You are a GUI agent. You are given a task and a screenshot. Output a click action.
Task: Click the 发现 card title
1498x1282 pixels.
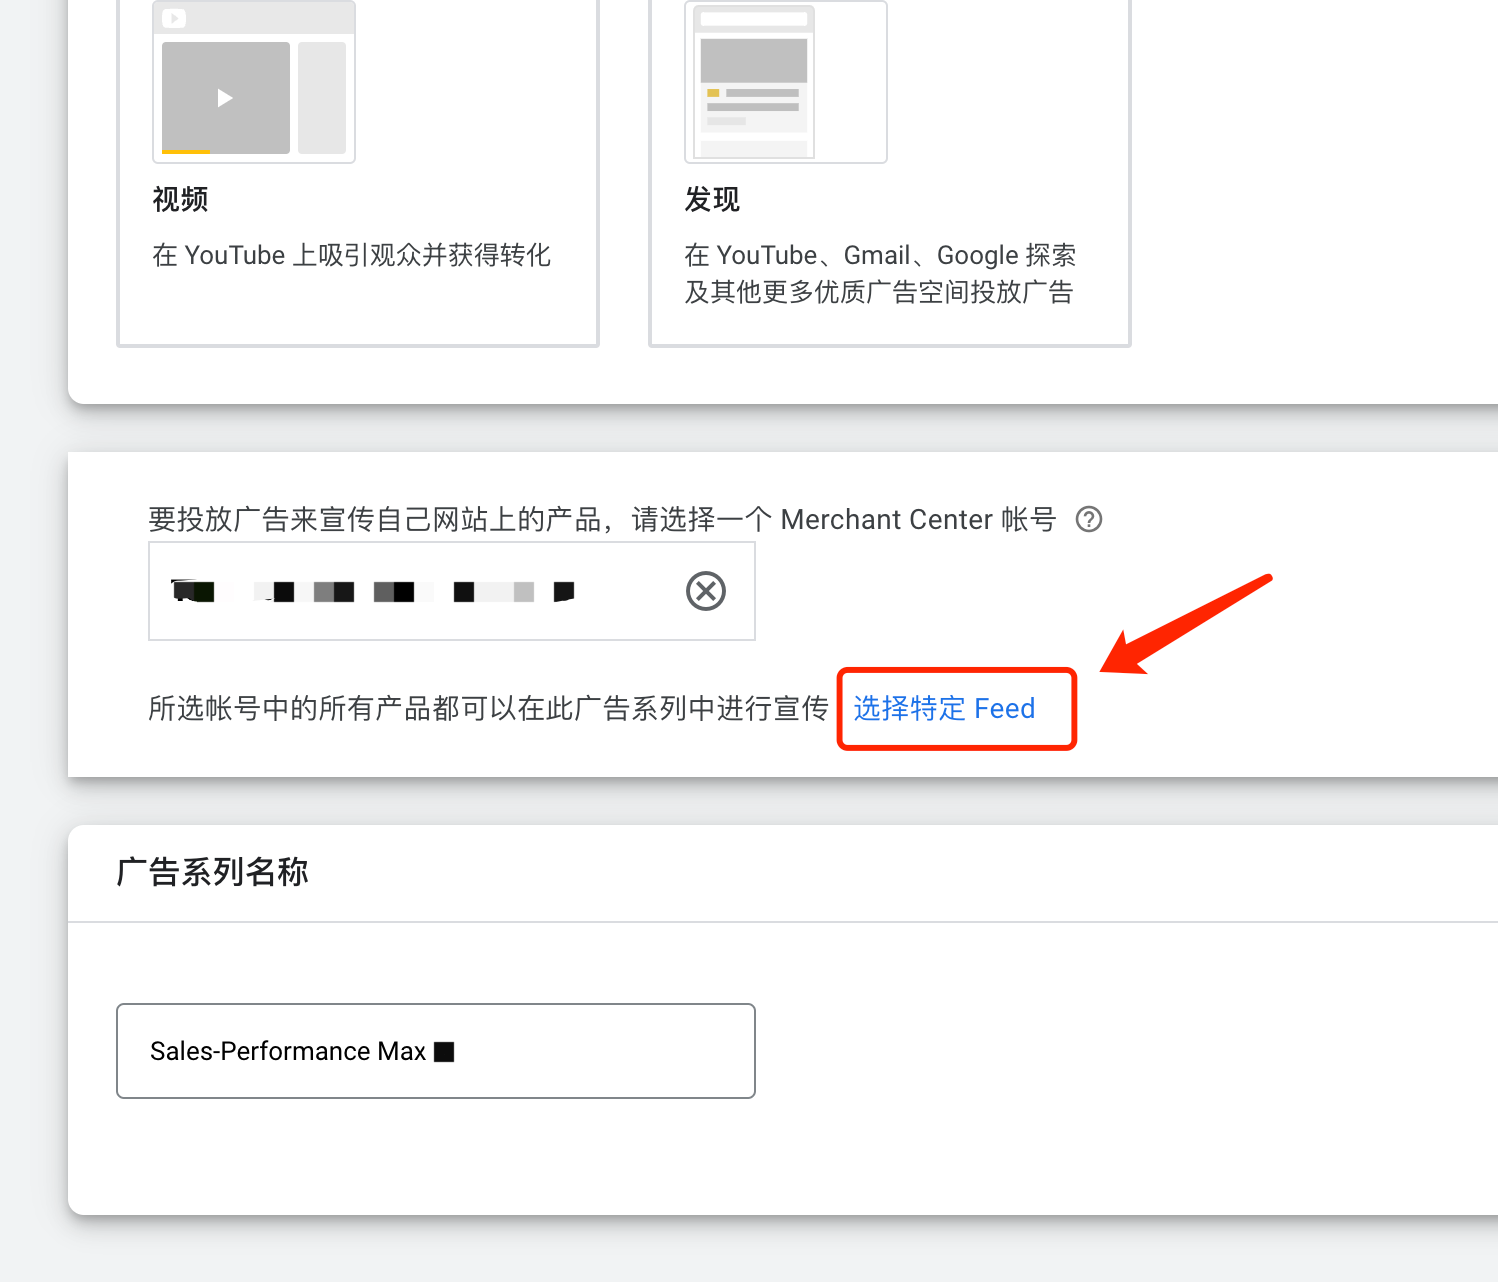(x=711, y=200)
